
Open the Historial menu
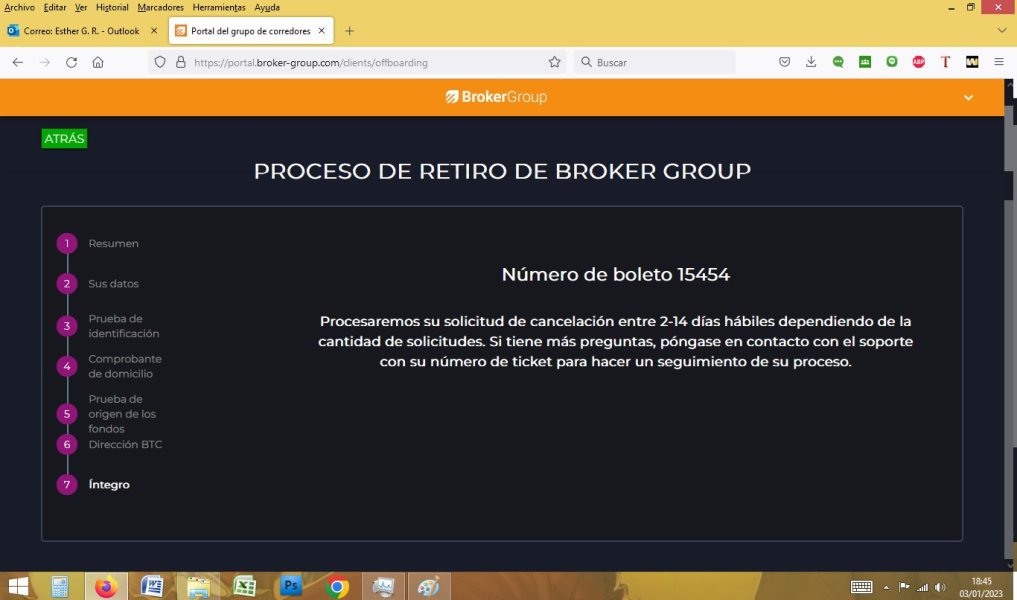112,7
